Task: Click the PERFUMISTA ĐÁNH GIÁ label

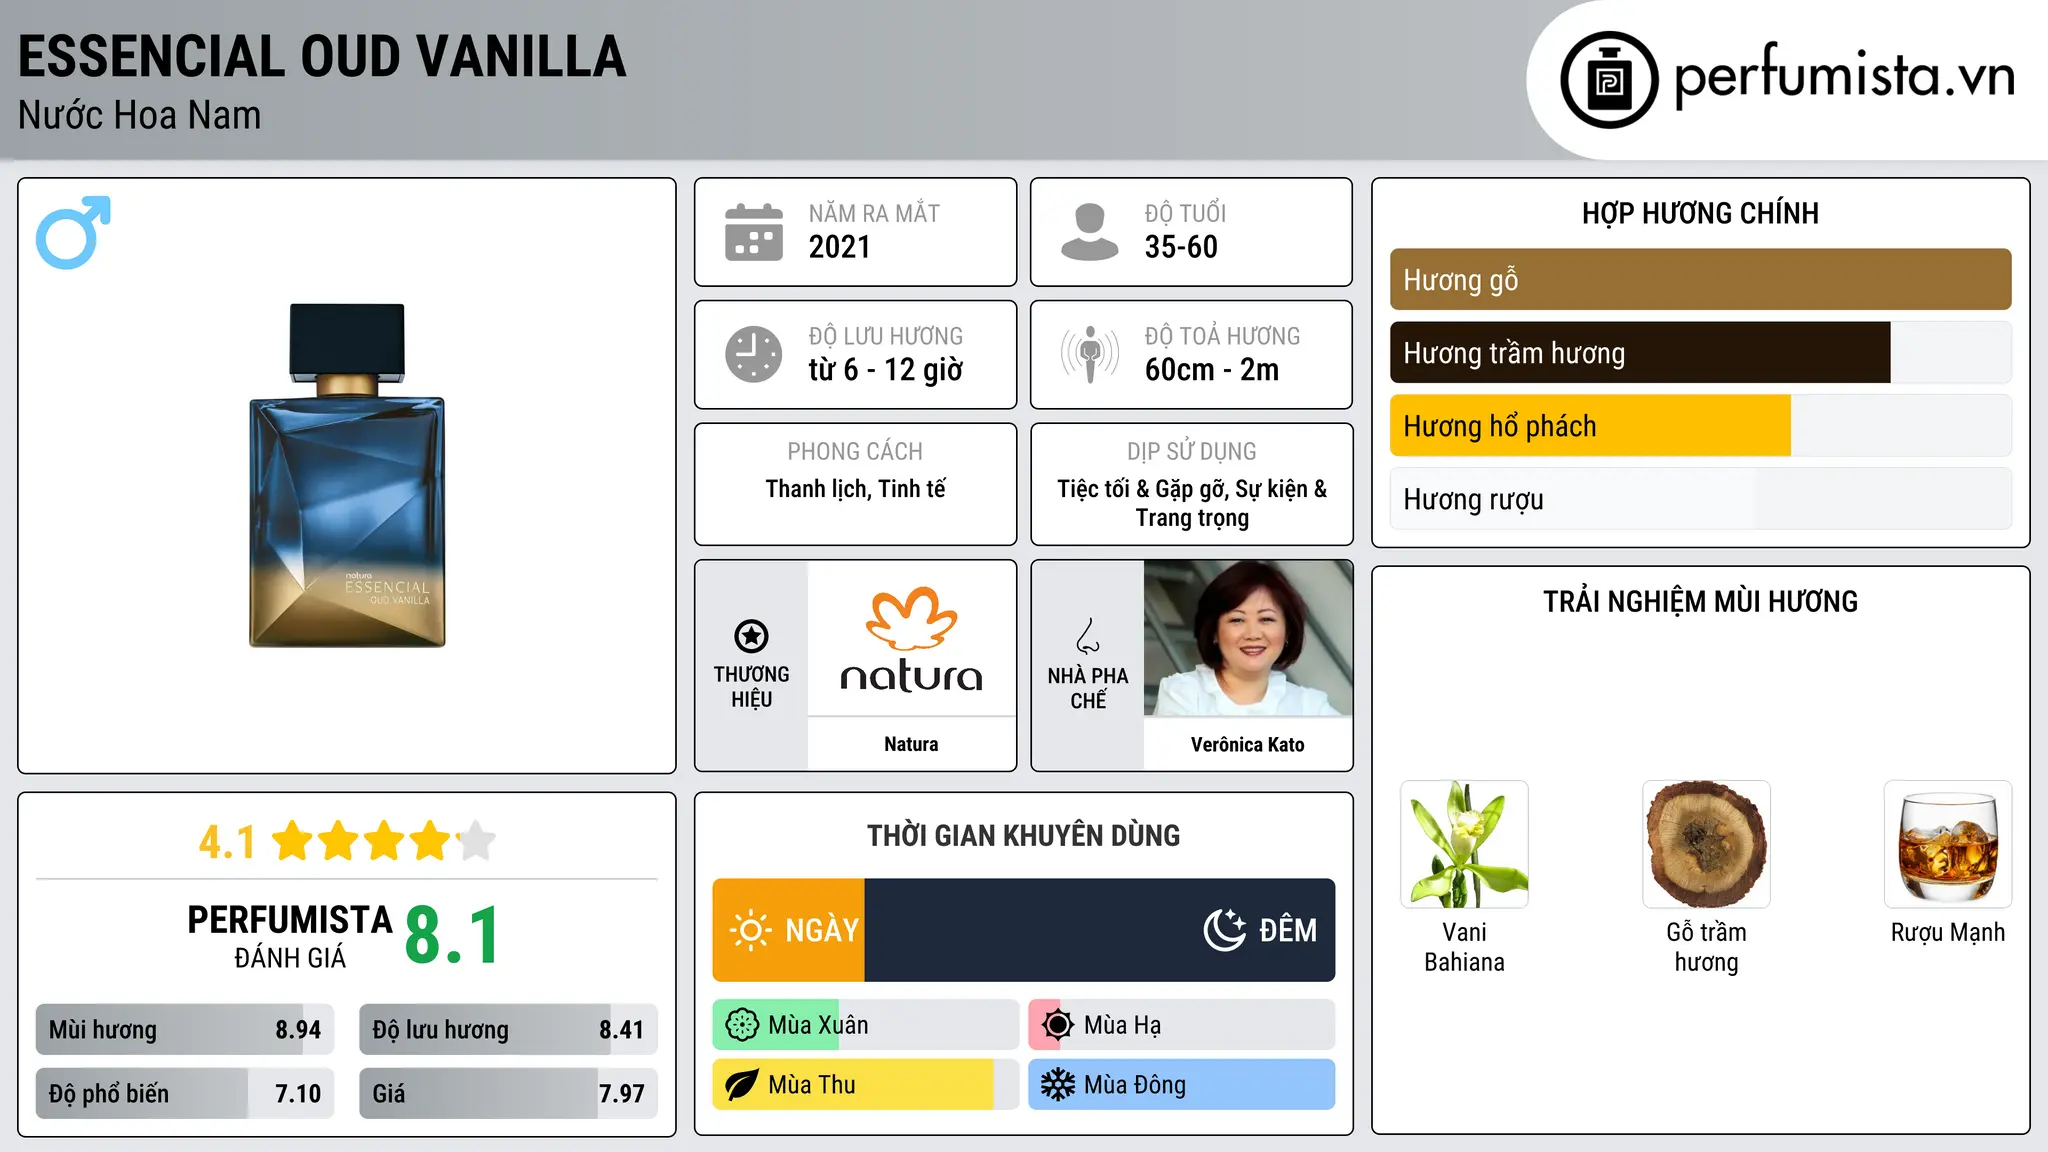Action: (290, 936)
